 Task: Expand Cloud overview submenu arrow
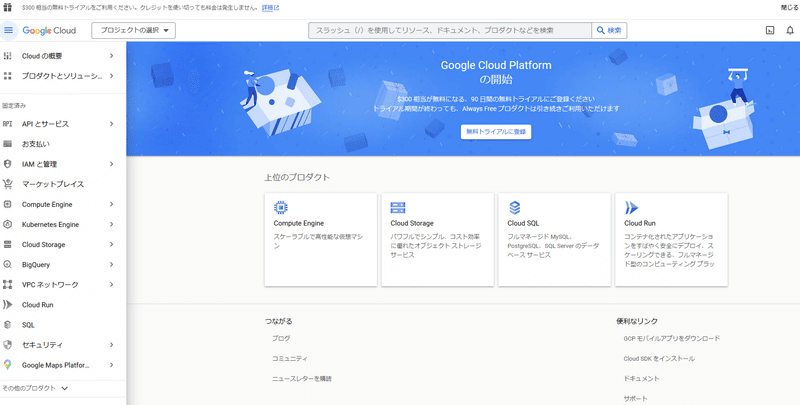pos(112,56)
